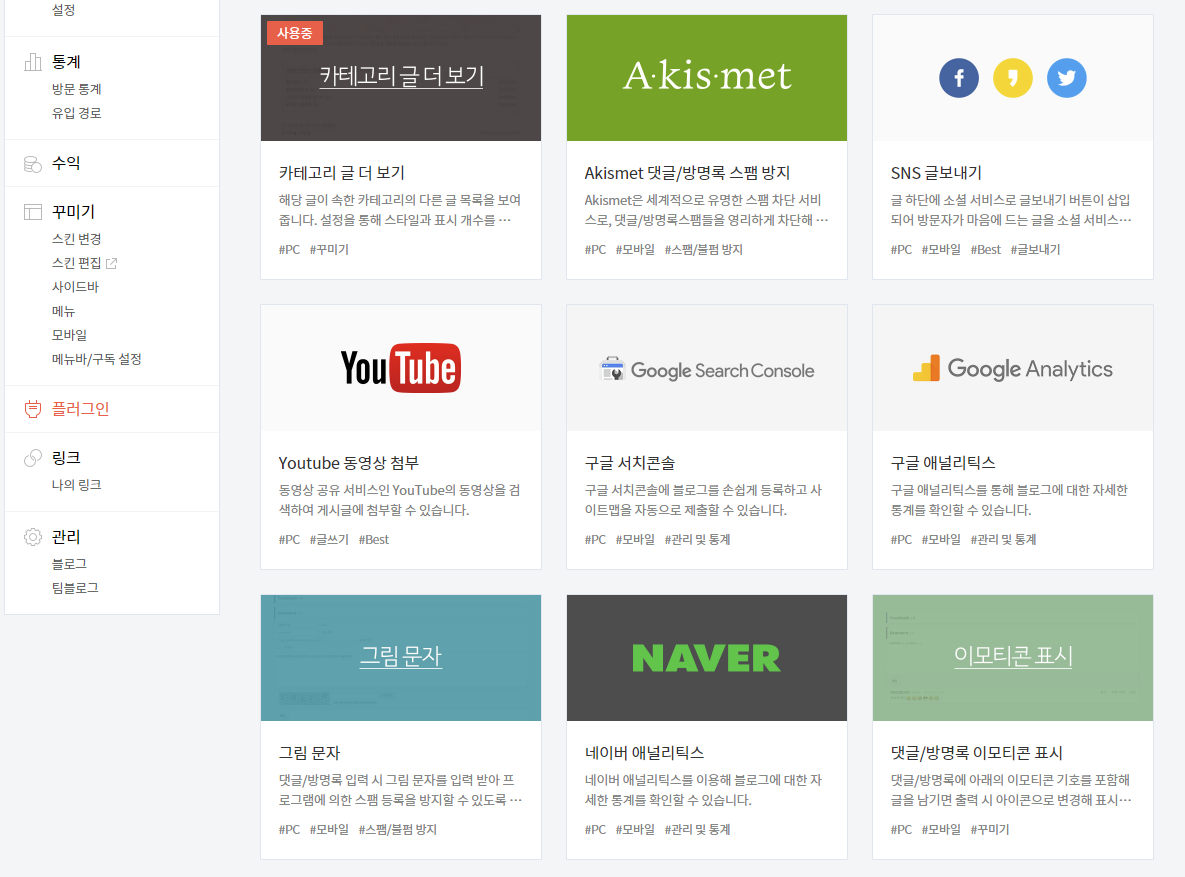Click the 카테고리 글 더 보기 dark banner

[x=401, y=78]
